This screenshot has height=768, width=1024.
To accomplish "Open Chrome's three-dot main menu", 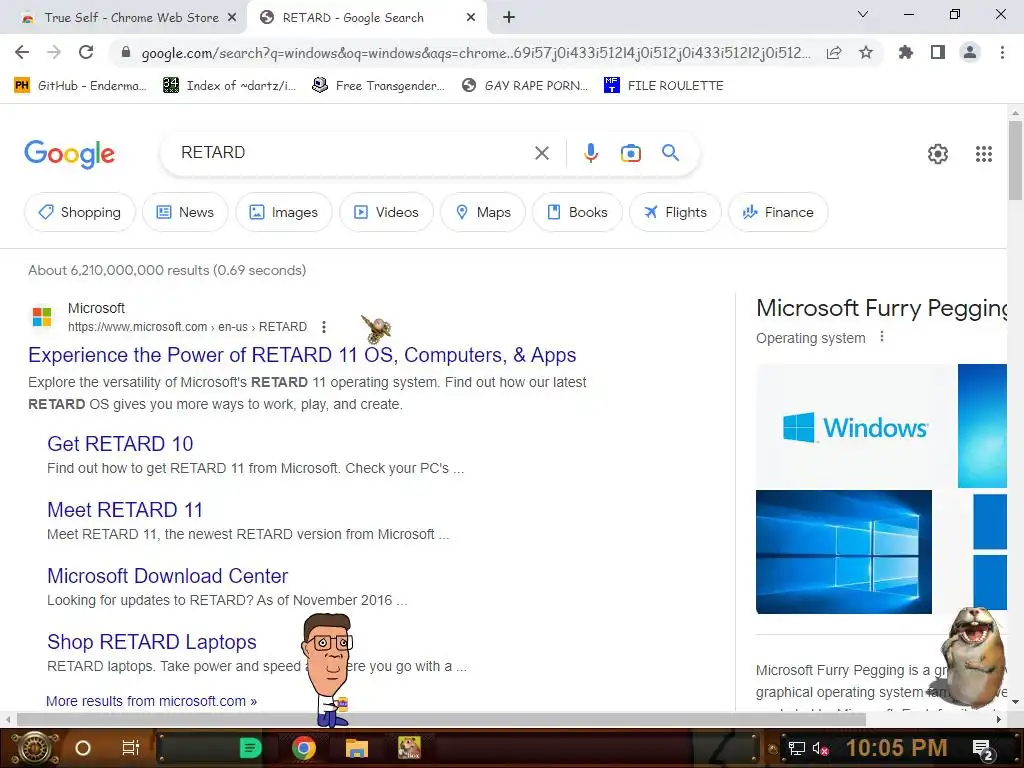I will tap(1002, 52).
